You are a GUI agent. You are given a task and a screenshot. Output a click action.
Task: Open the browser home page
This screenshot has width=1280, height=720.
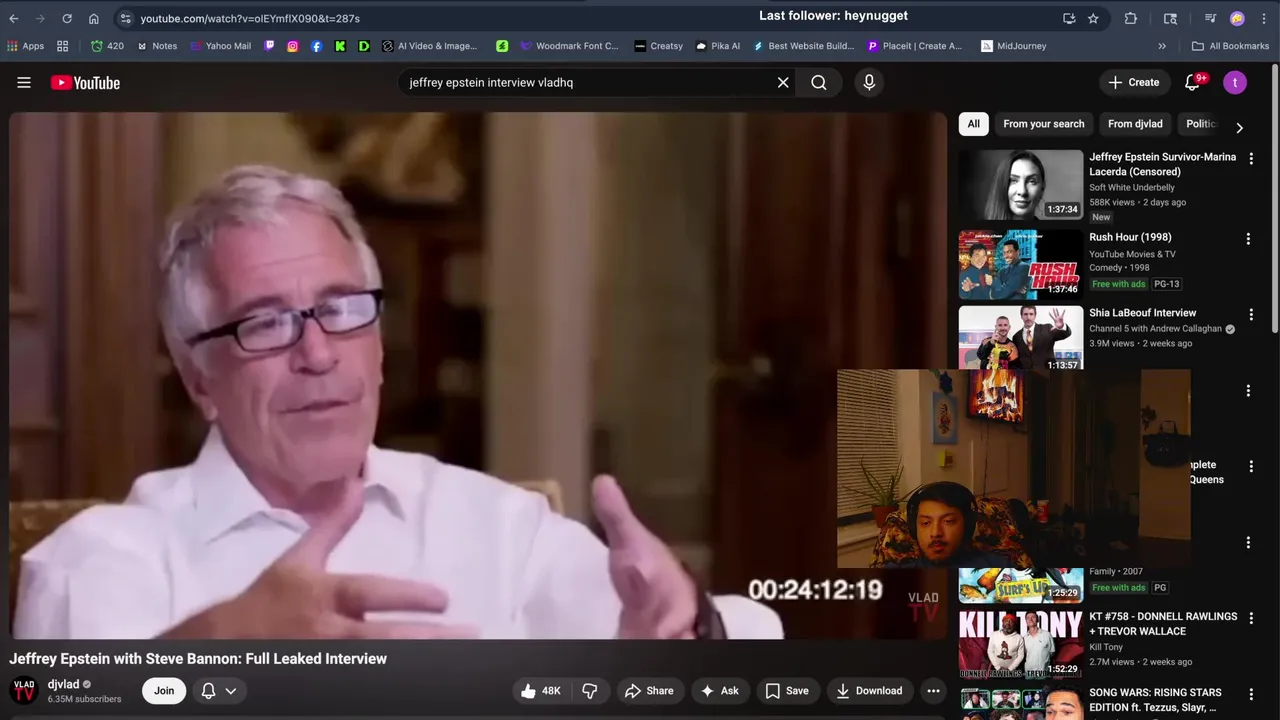(94, 18)
